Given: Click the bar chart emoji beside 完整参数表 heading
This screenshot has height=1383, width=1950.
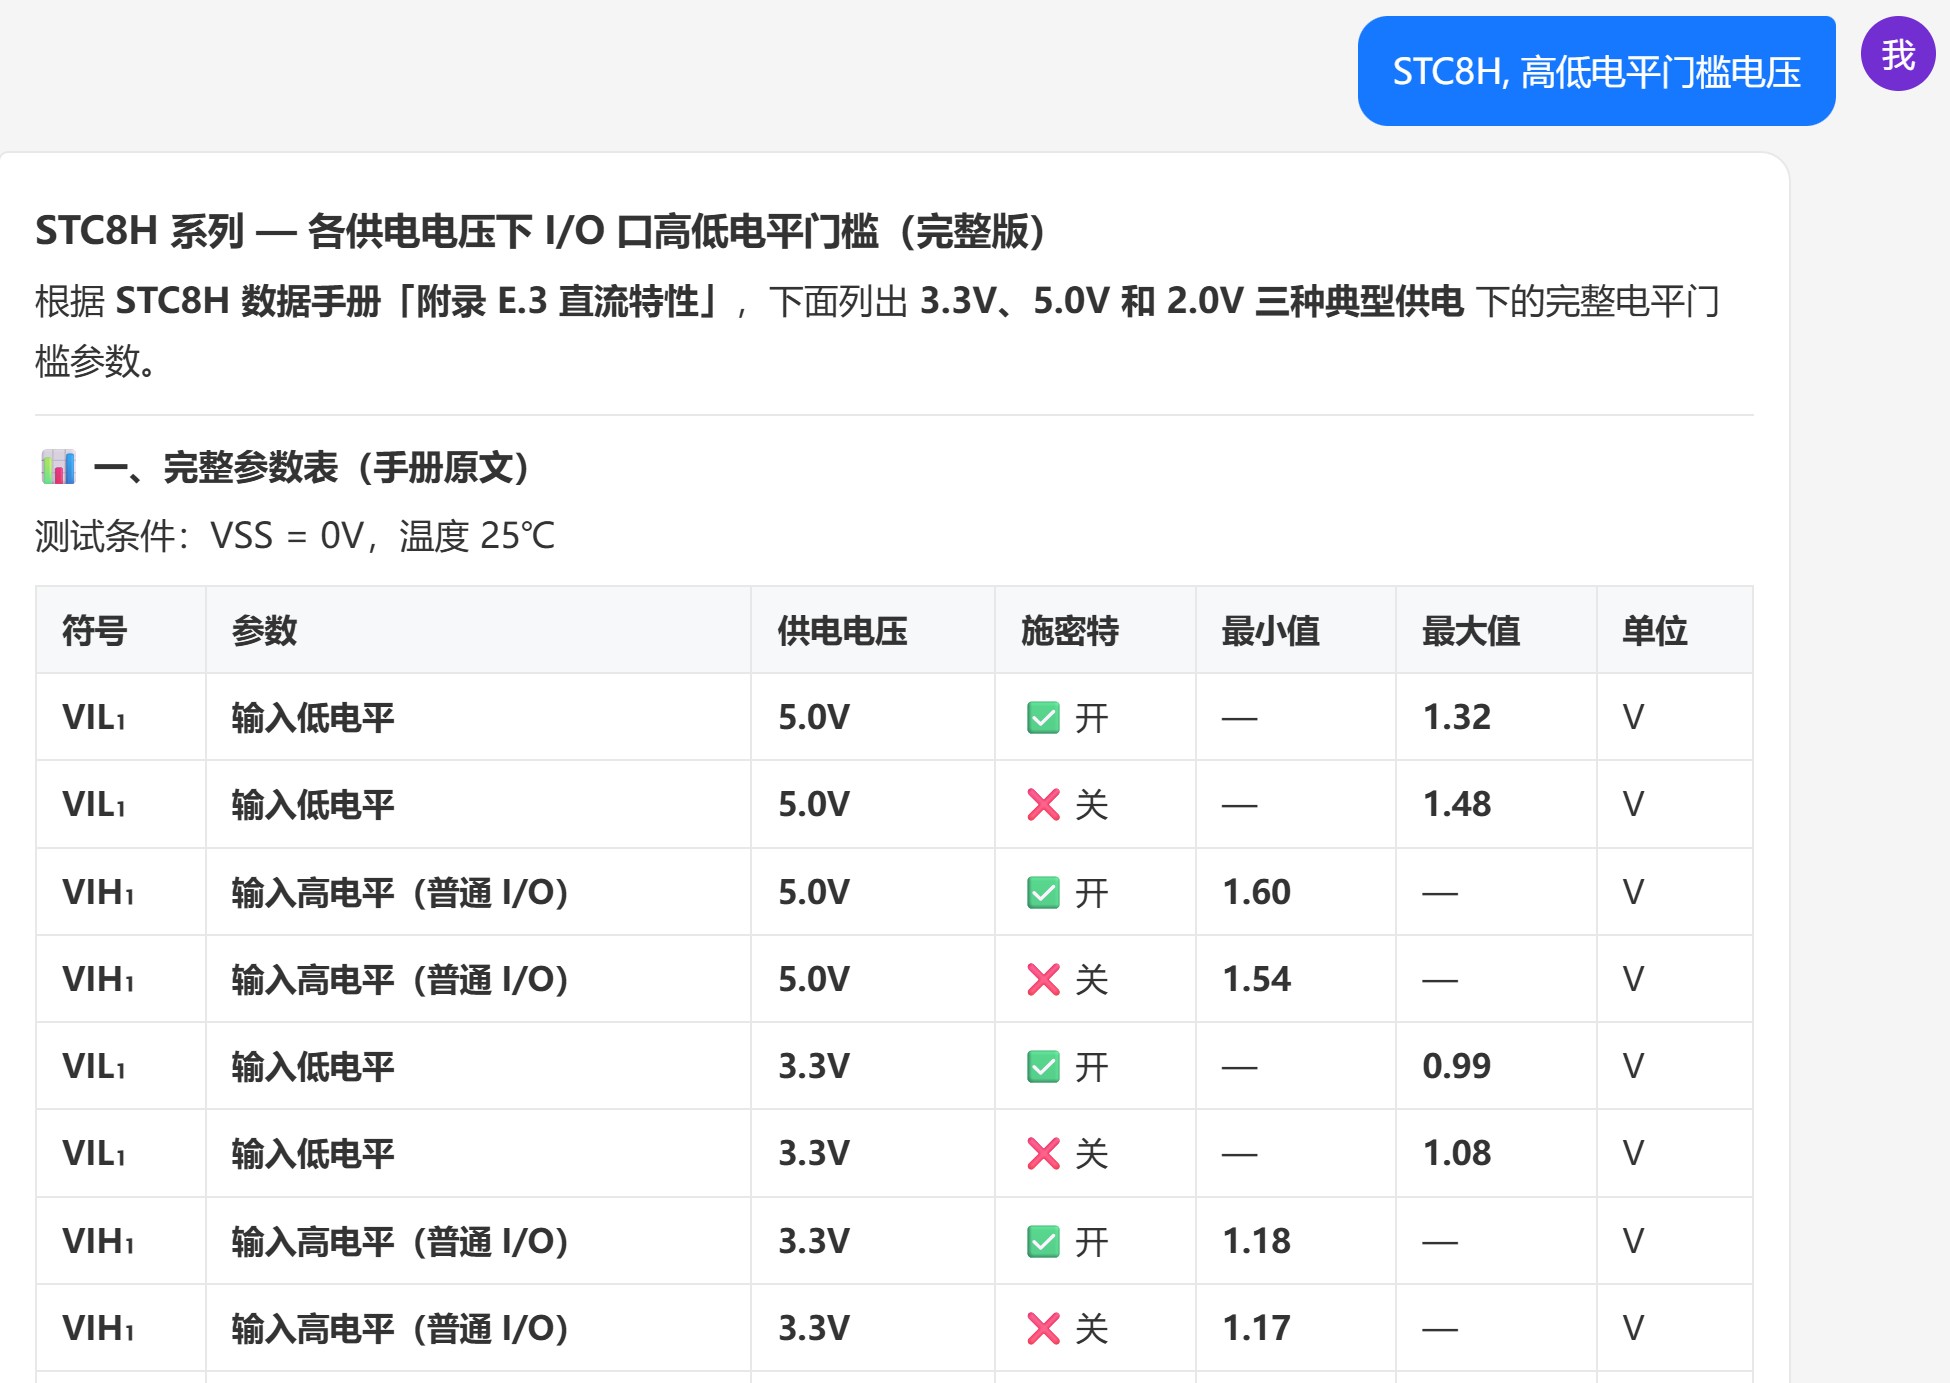Looking at the screenshot, I should (58, 467).
